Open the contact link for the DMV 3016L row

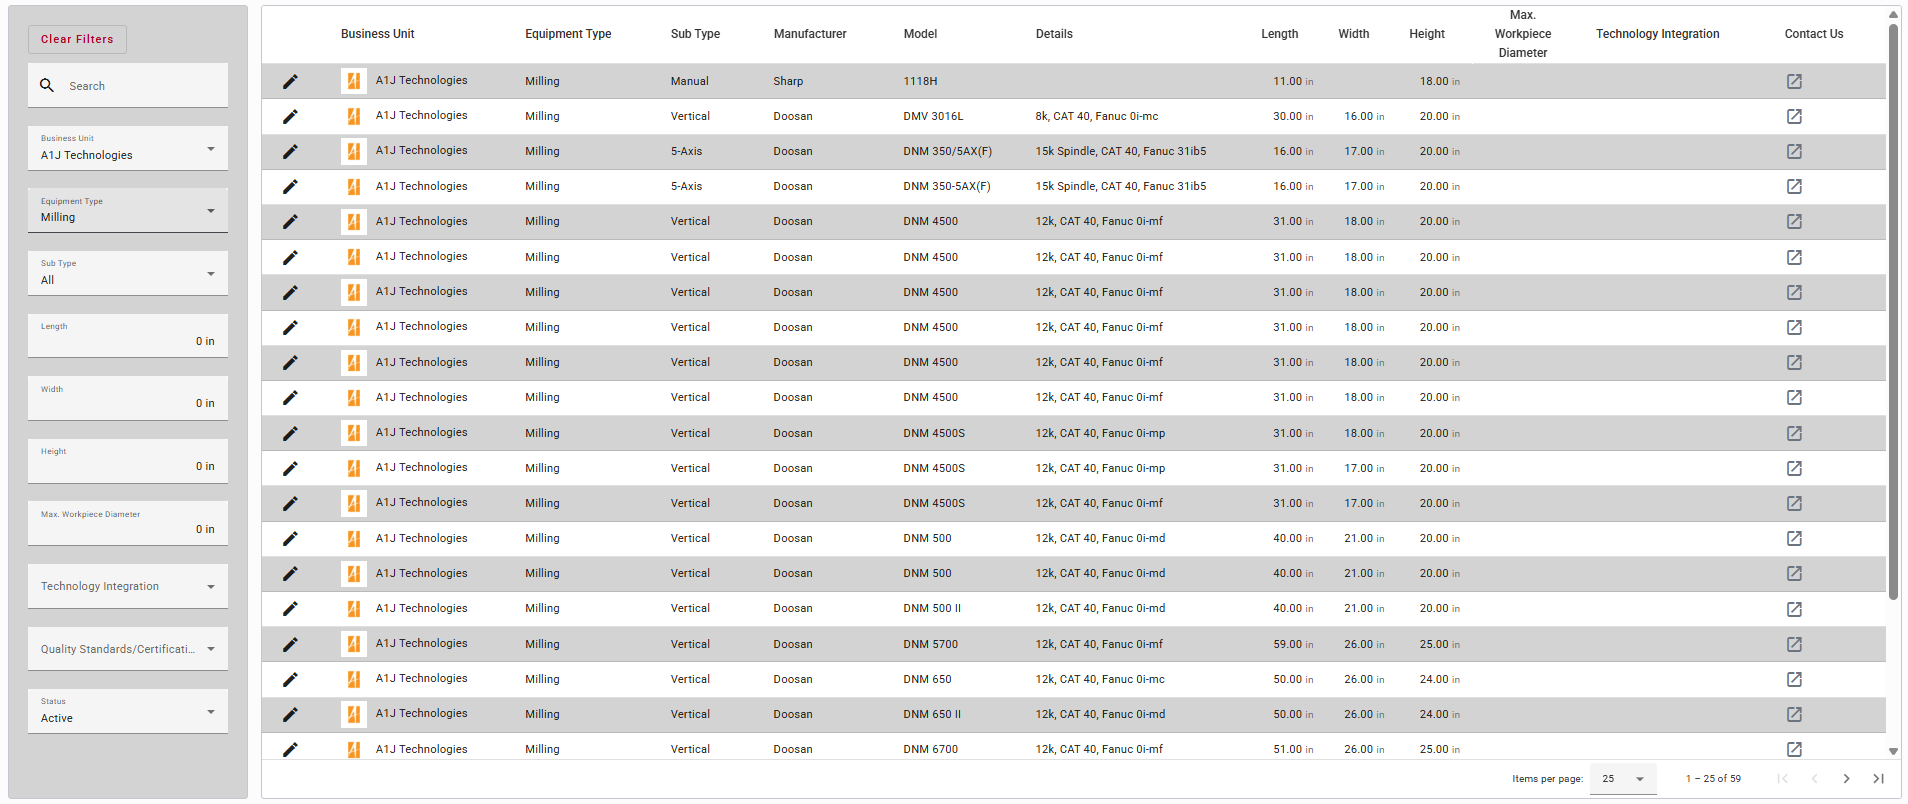(1794, 116)
